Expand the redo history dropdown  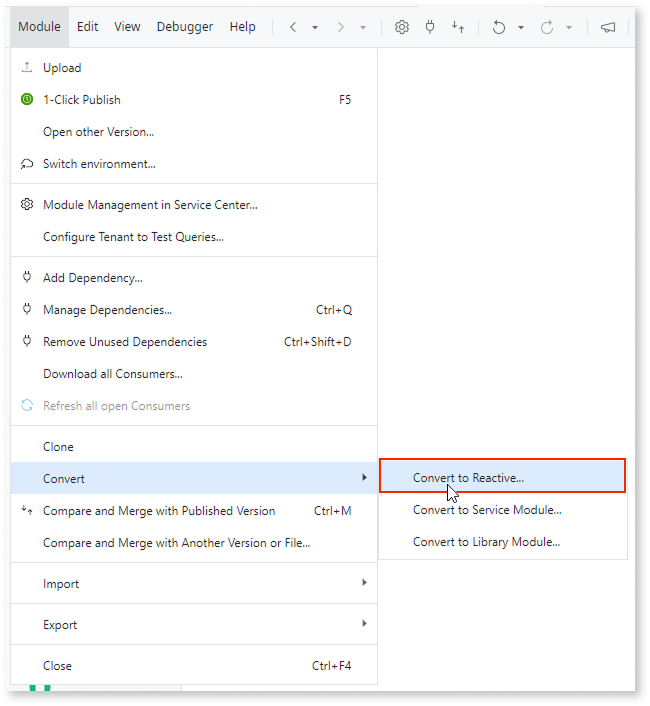coord(569,28)
